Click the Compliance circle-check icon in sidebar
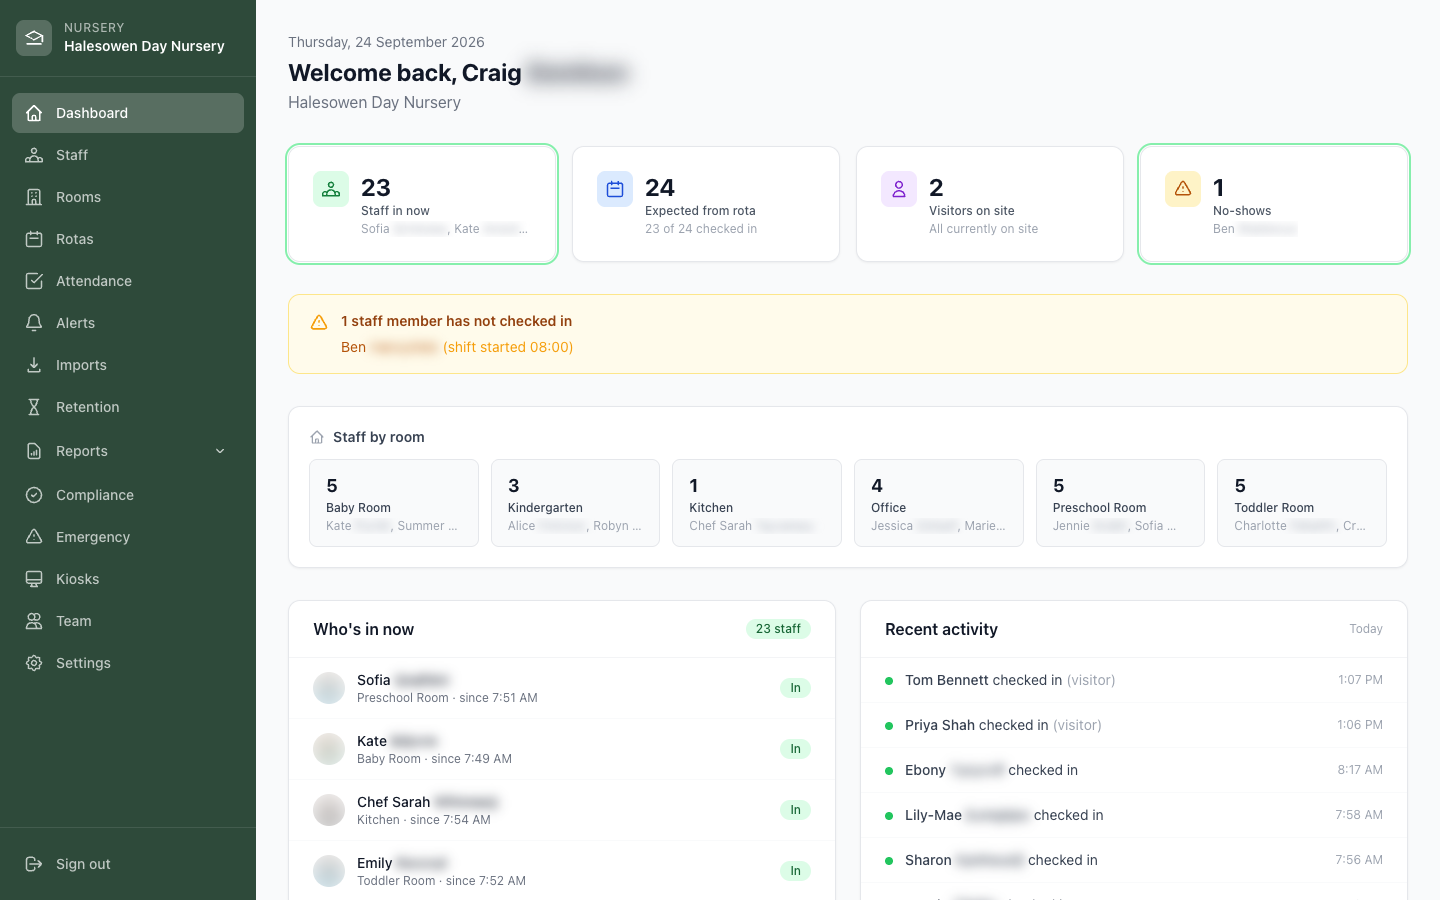 34,495
